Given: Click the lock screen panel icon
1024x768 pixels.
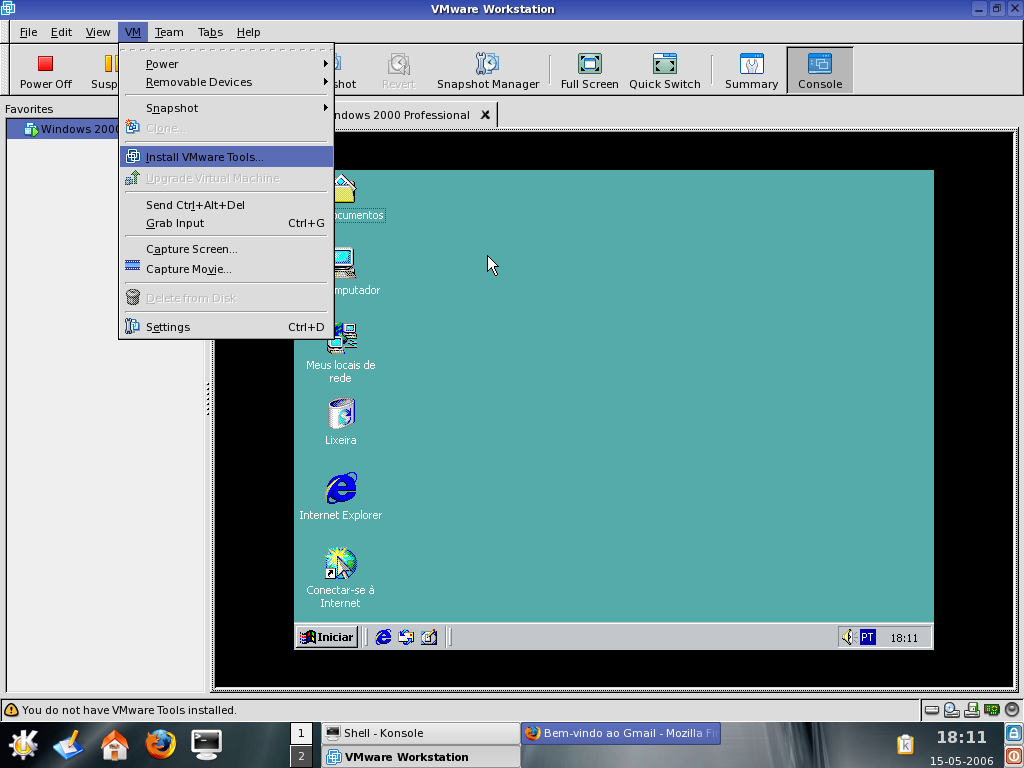Looking at the screenshot, I should [x=1014, y=733].
